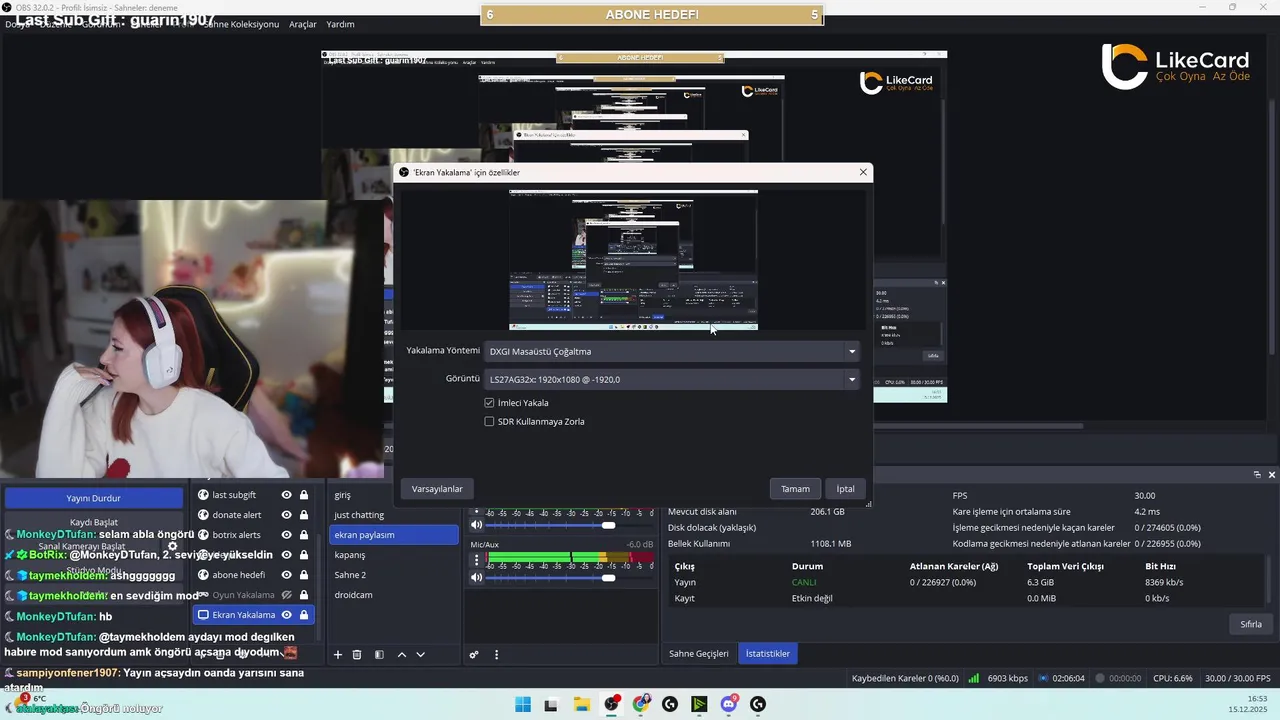Click the globe icon of donate alert source

pyautogui.click(x=203, y=515)
